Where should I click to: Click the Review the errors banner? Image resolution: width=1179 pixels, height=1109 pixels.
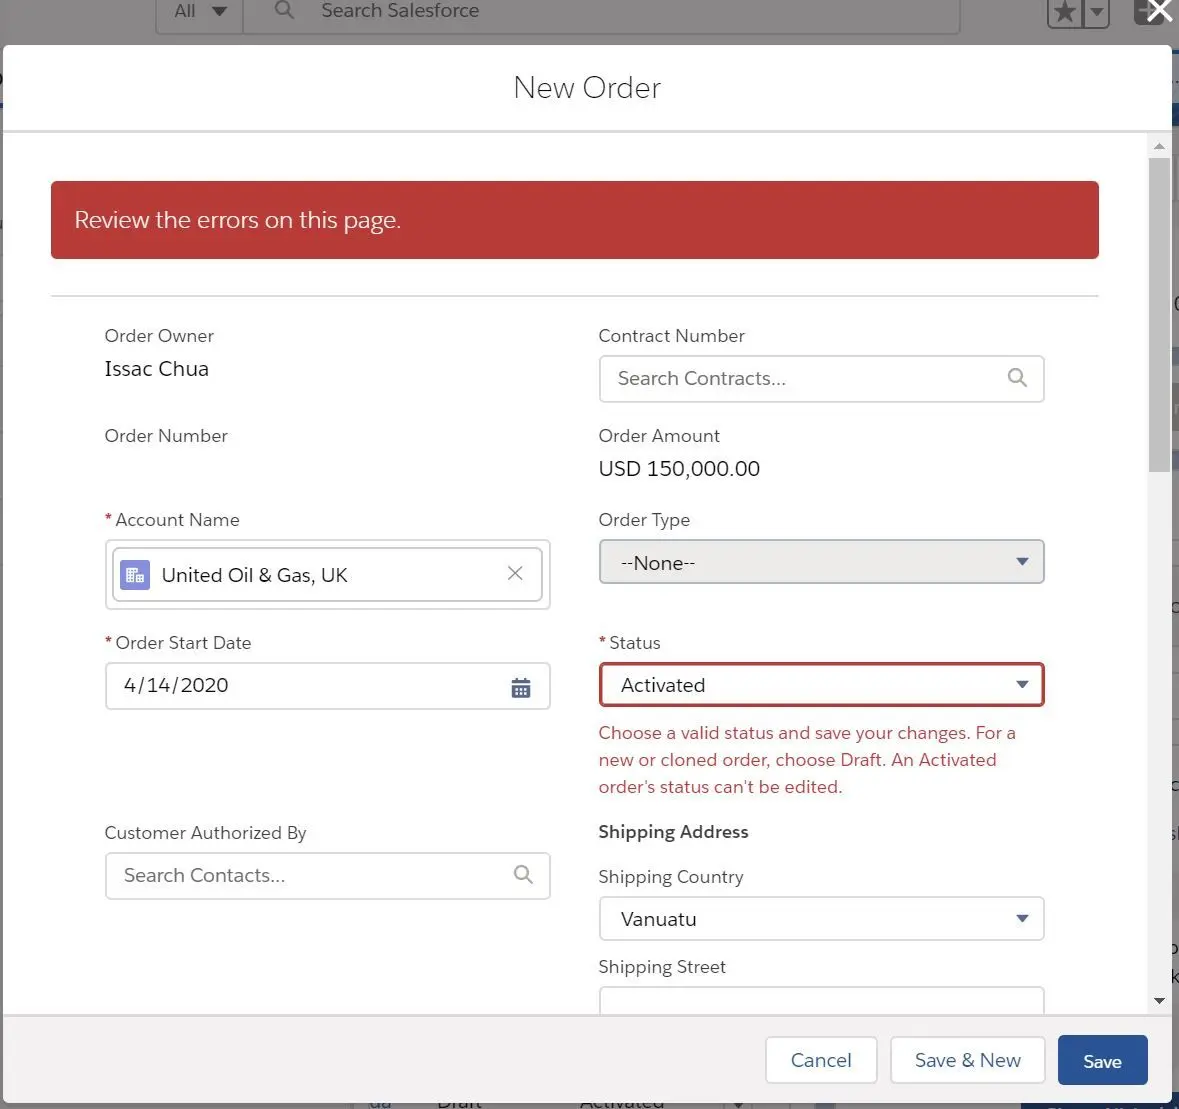574,220
